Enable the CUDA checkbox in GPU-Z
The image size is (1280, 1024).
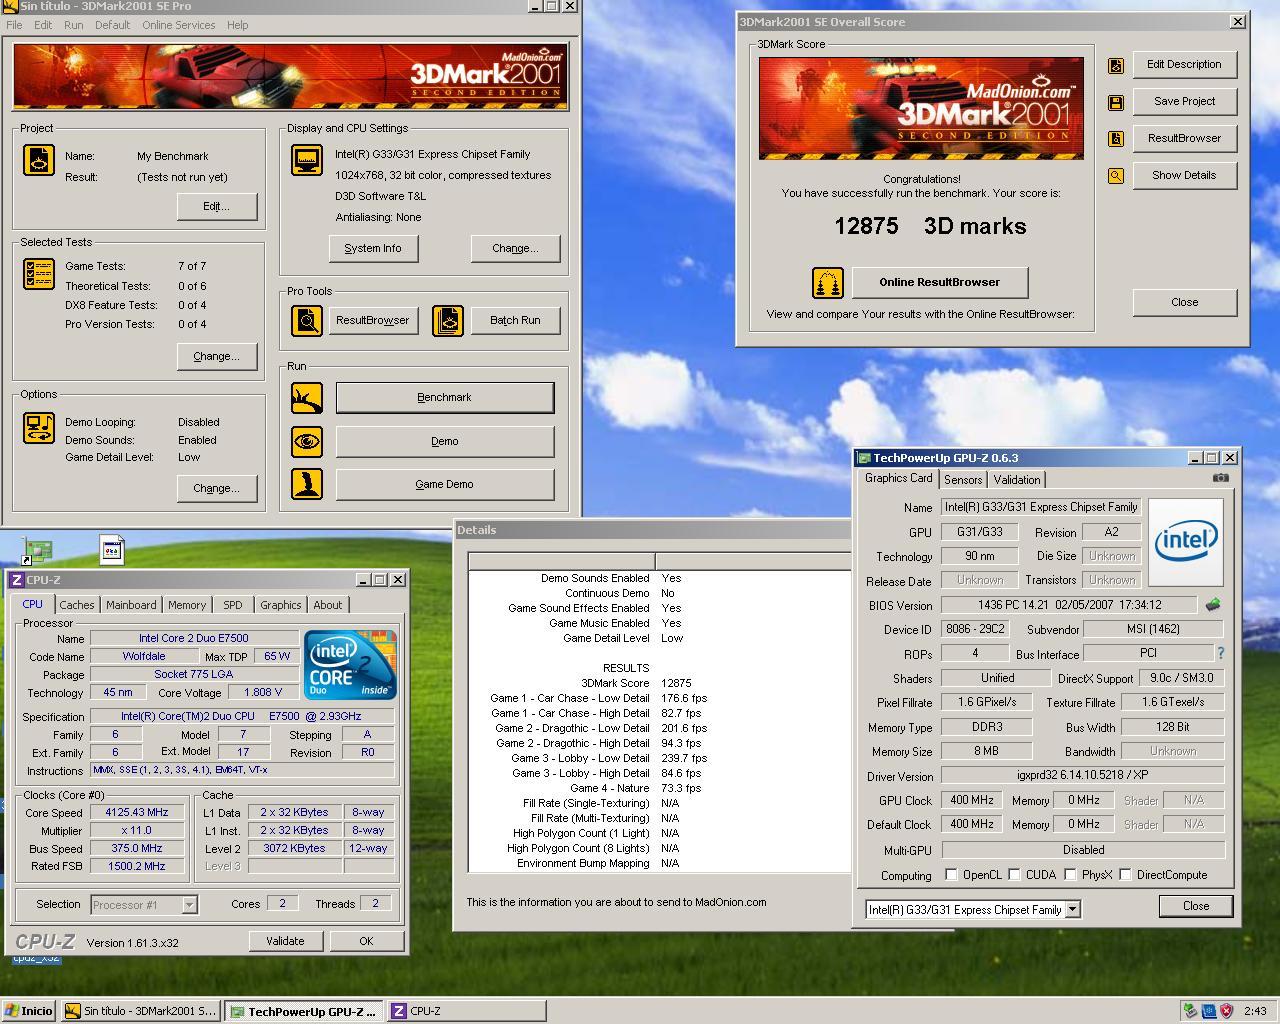[1014, 874]
